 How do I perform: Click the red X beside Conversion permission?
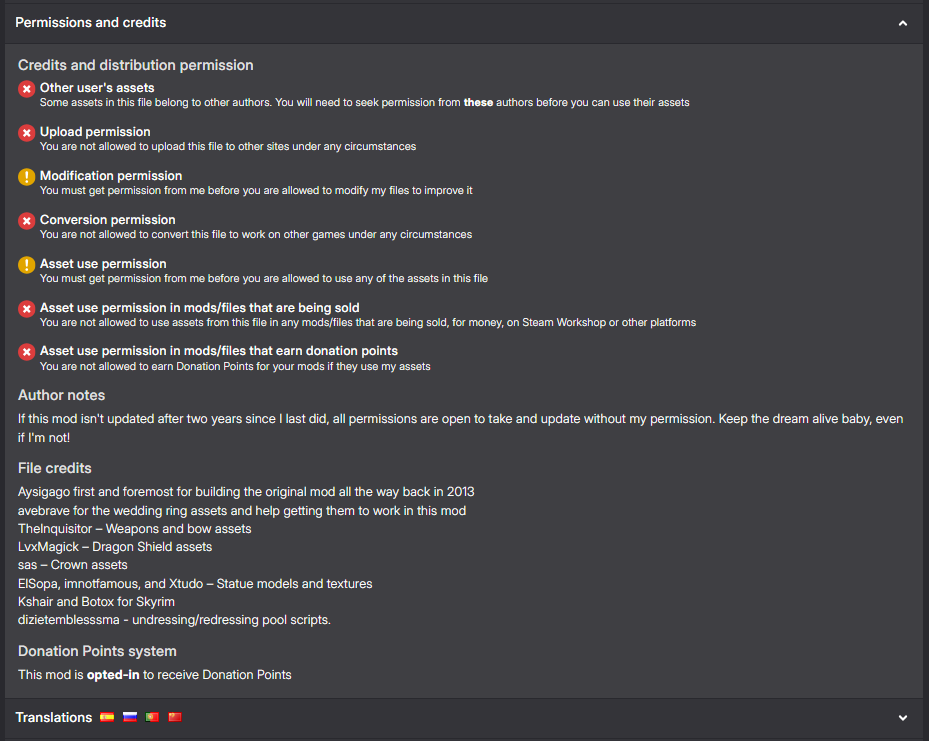(x=27, y=221)
